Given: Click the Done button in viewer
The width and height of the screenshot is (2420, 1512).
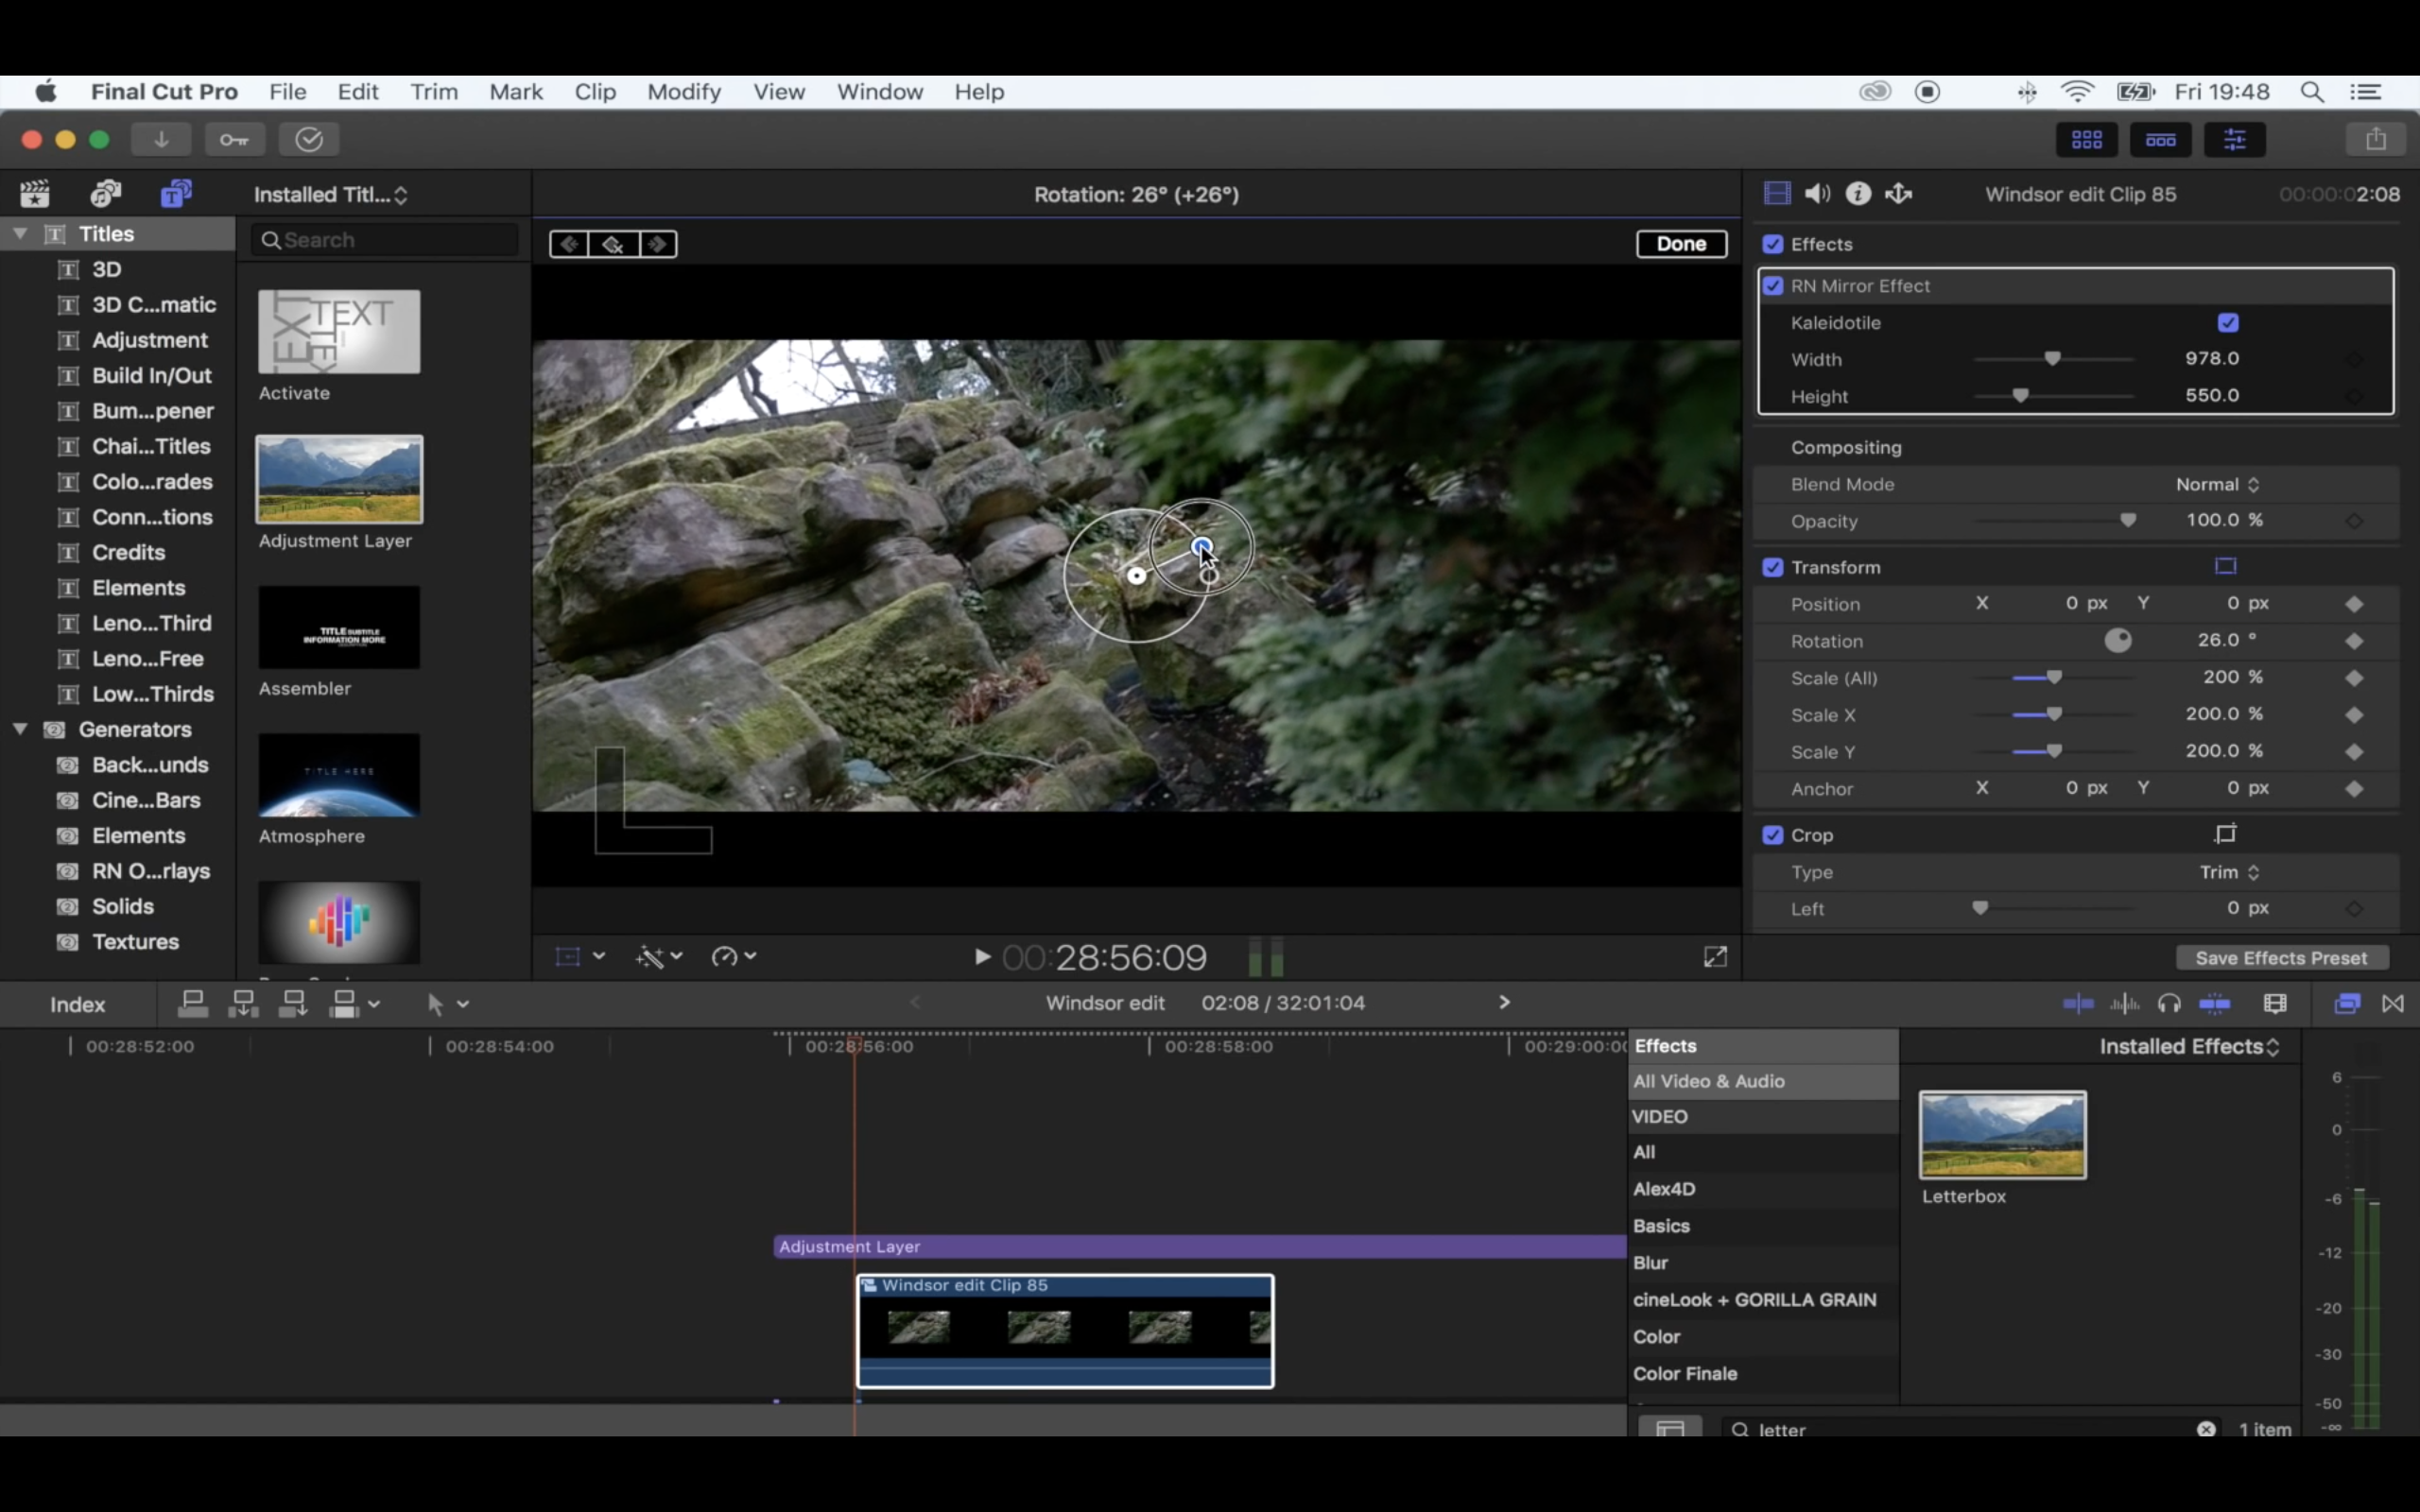Looking at the screenshot, I should coord(1681,244).
